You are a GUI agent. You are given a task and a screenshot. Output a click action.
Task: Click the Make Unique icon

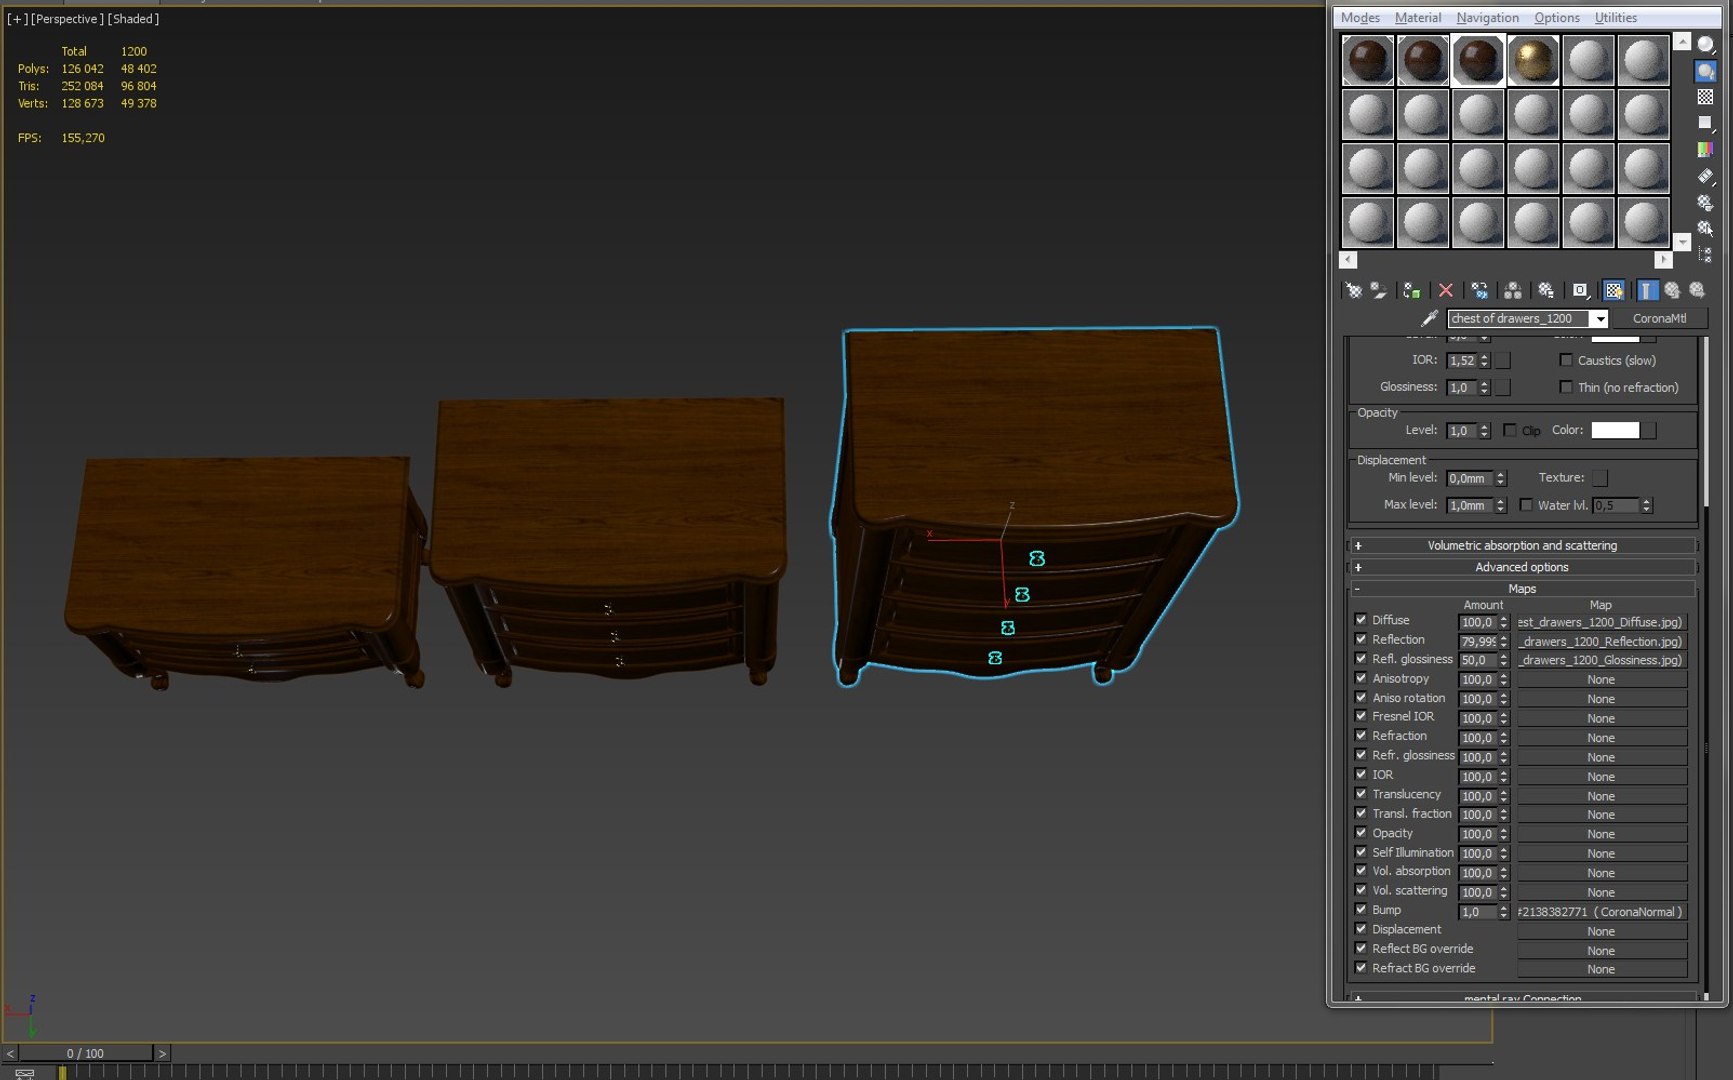tap(1513, 290)
